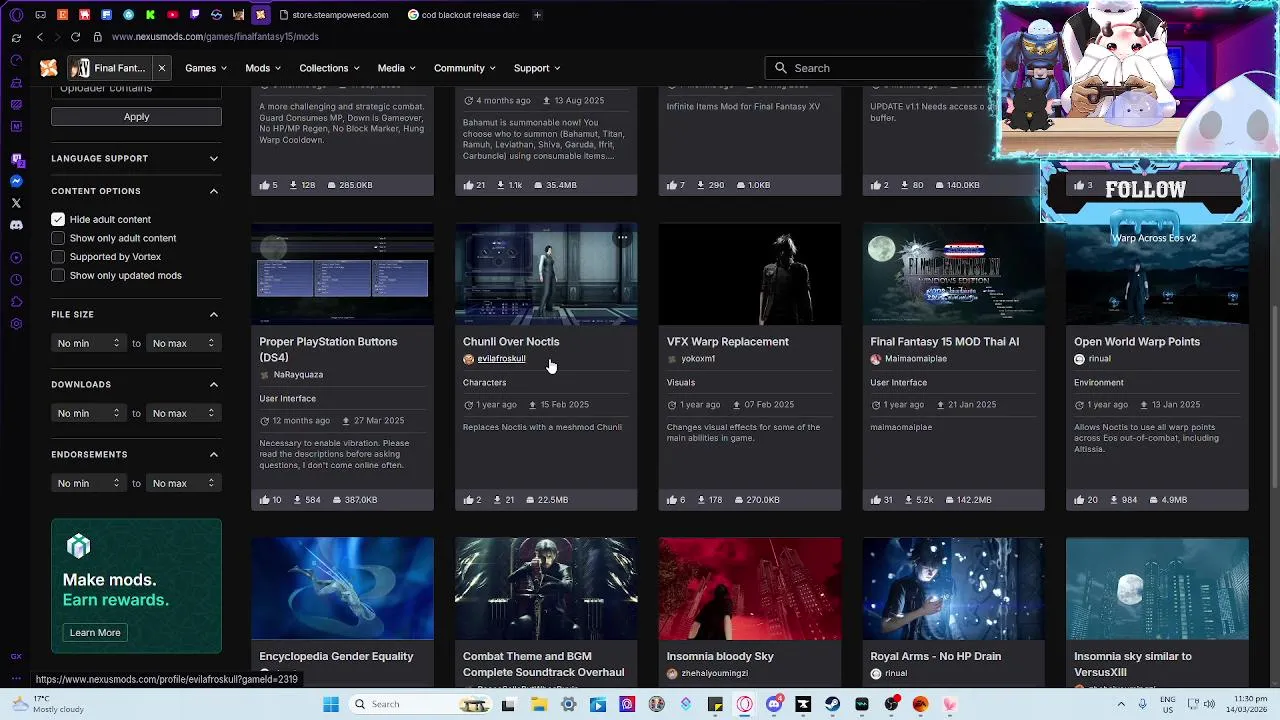This screenshot has height=720, width=1280.
Task: Open the Collections menu
Action: pos(330,68)
